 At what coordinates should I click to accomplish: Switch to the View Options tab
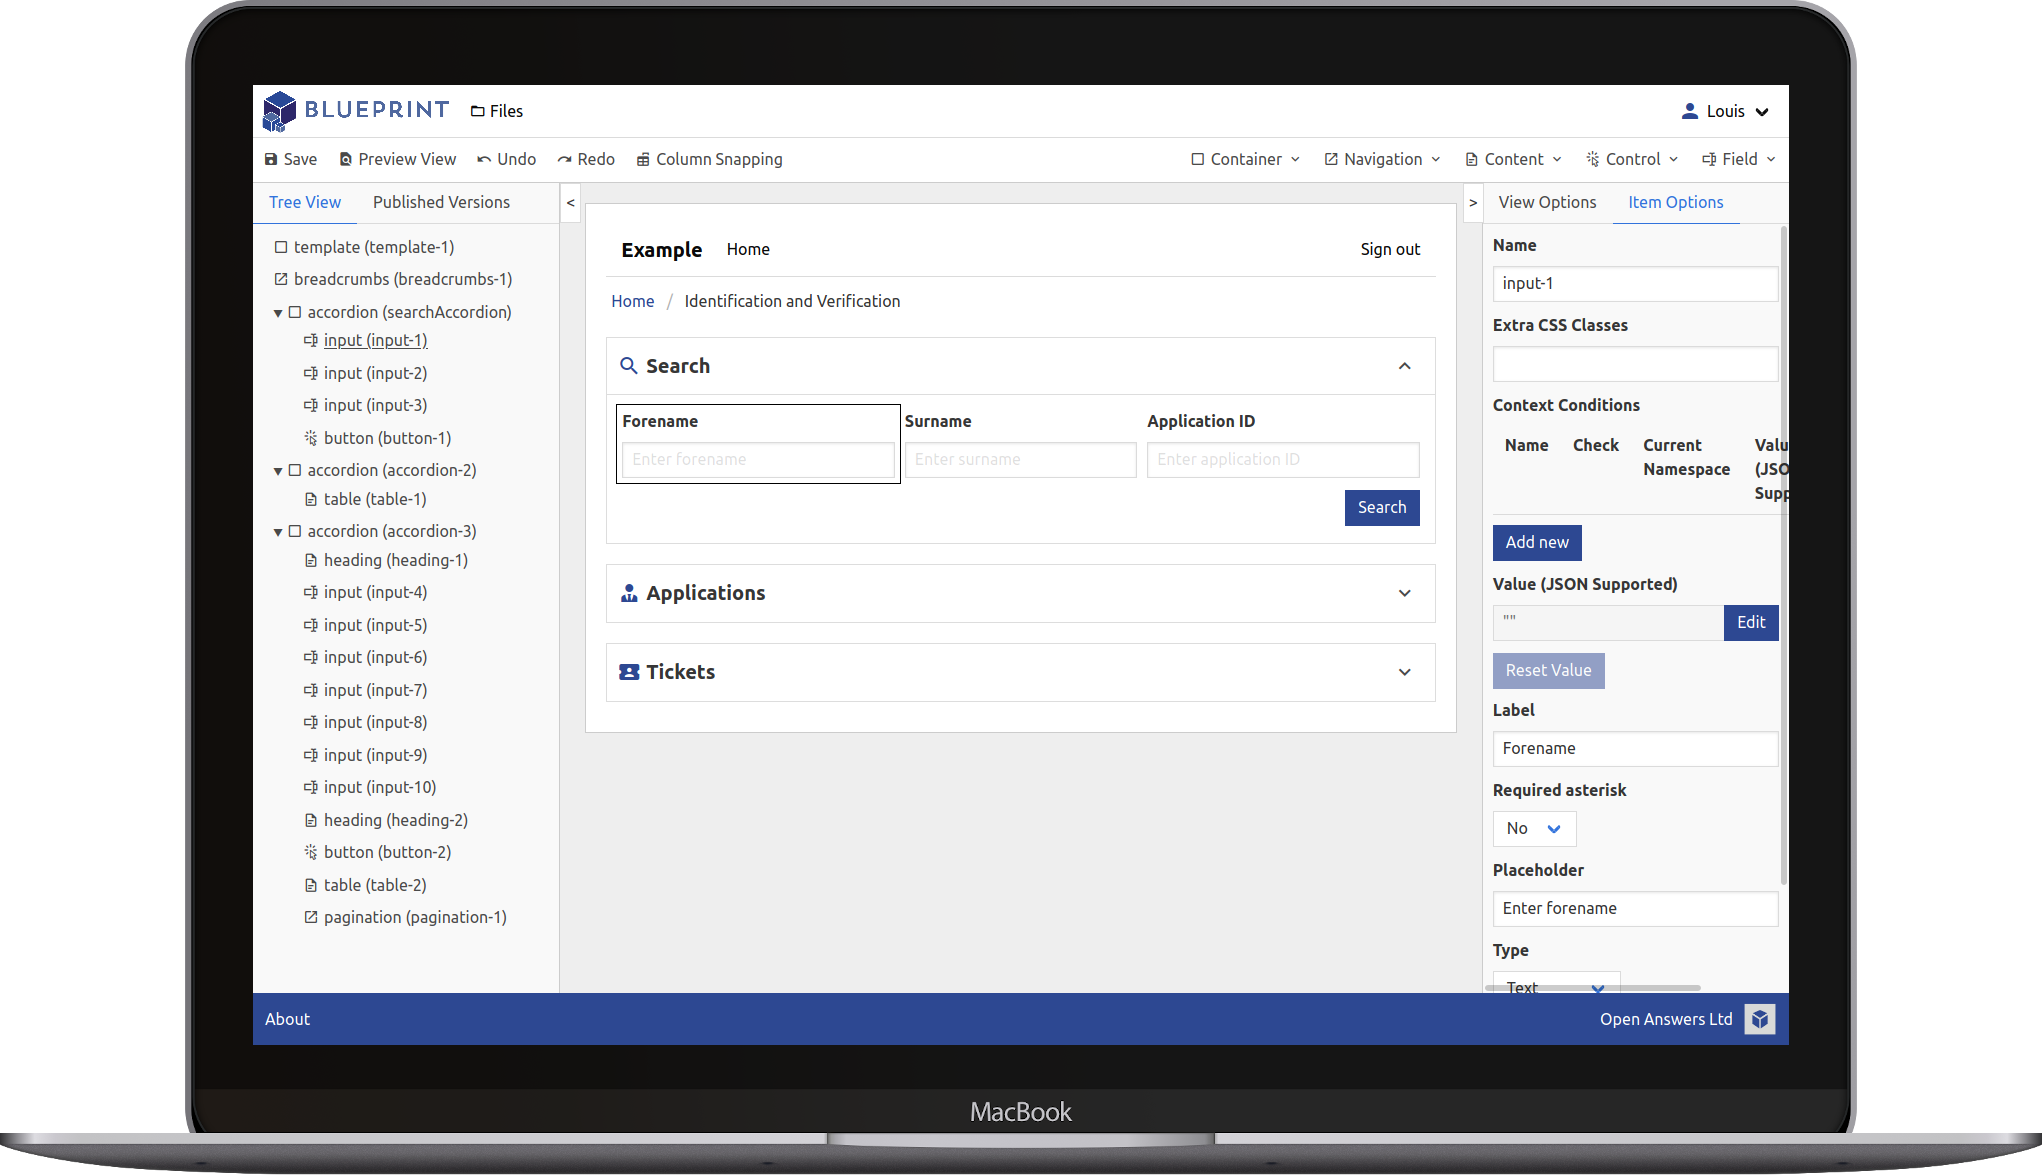click(1547, 202)
